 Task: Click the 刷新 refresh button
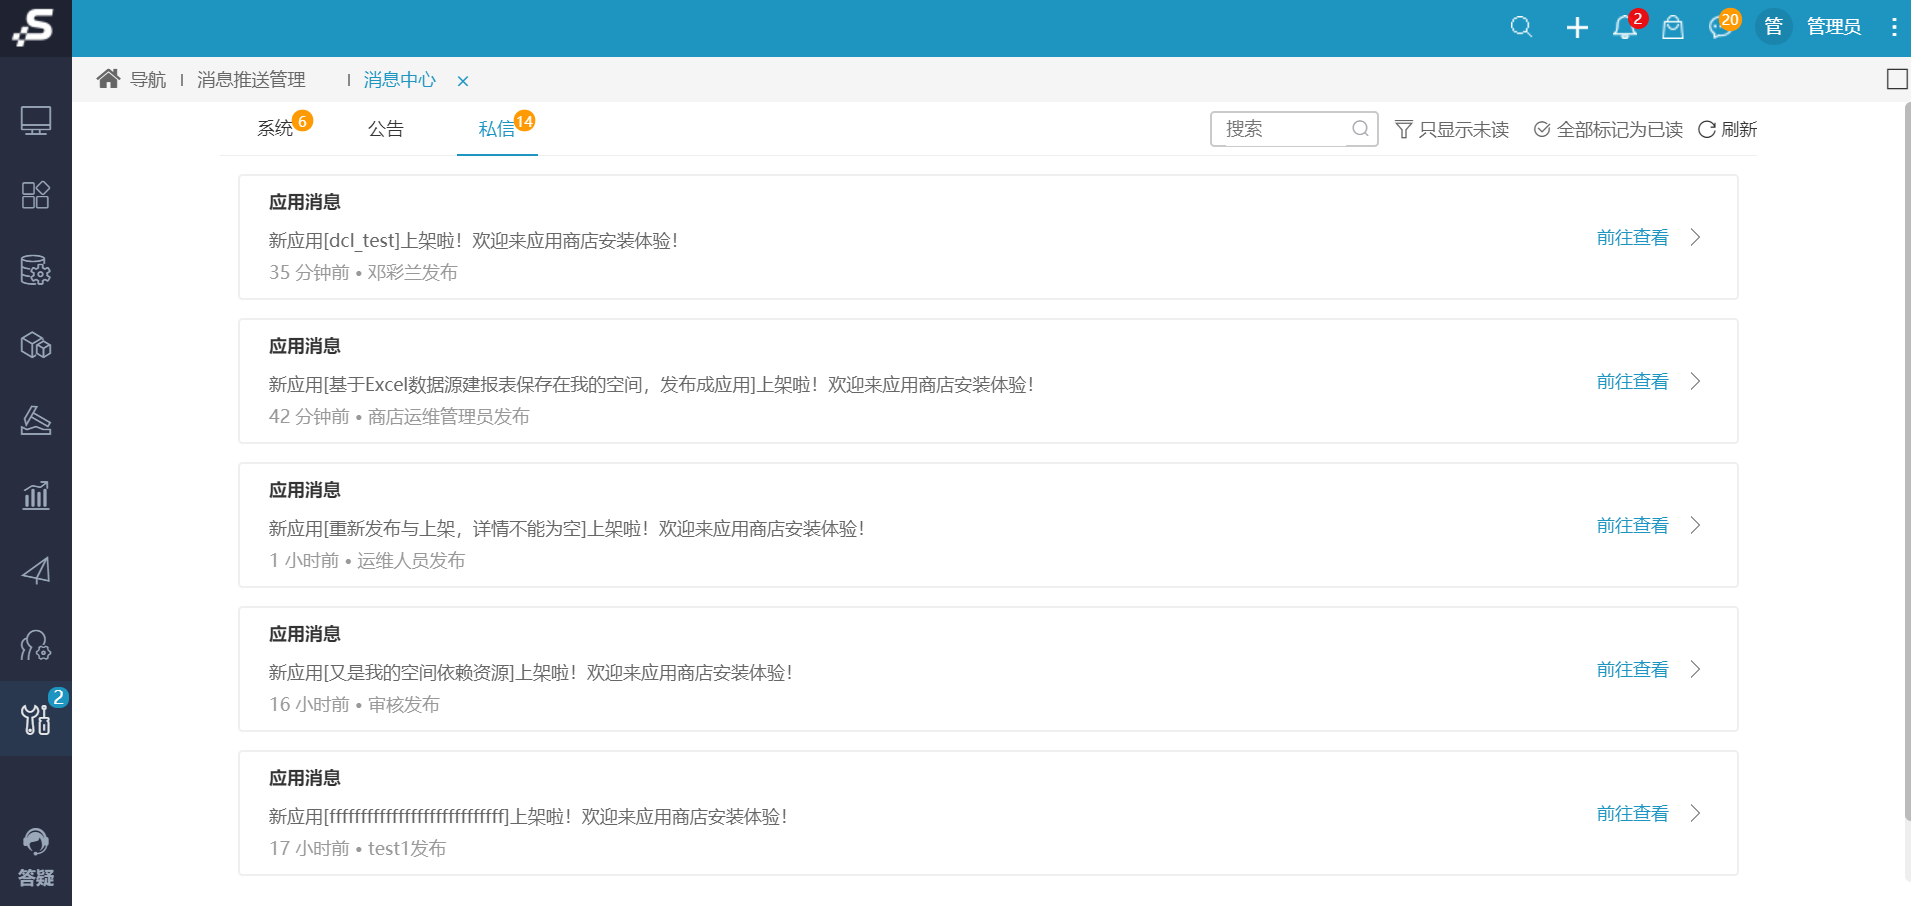(x=1727, y=130)
